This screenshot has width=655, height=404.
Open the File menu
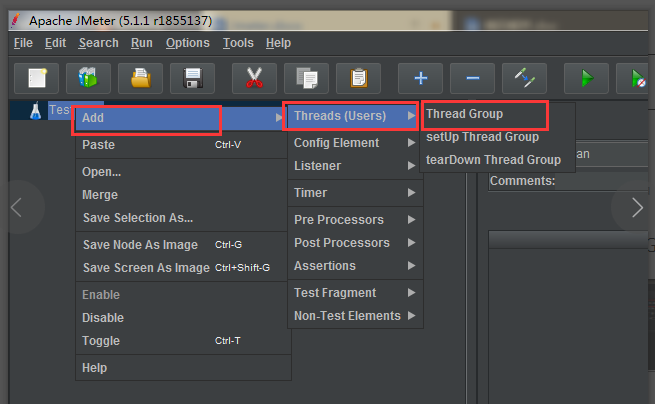tap(23, 43)
